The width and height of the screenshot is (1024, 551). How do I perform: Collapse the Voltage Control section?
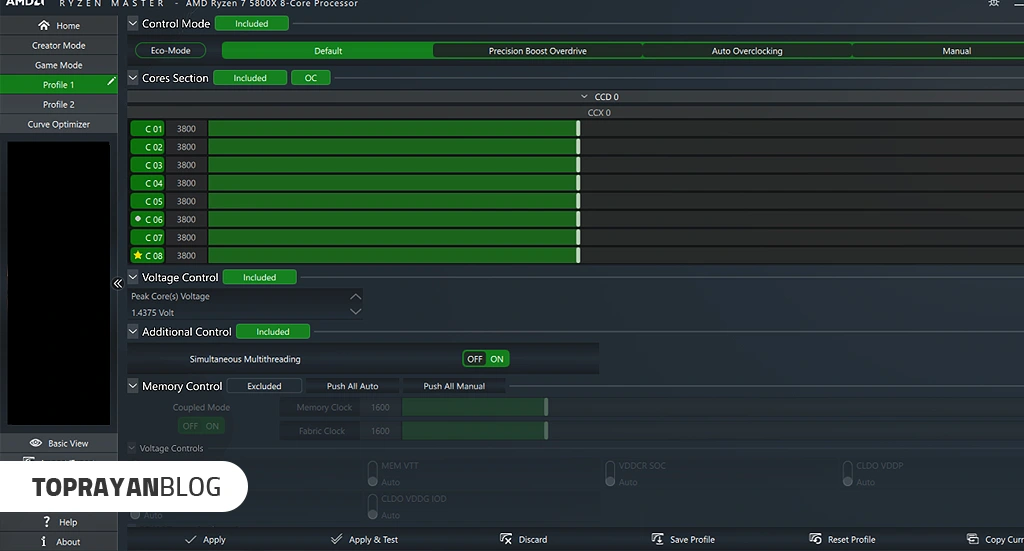tap(133, 277)
